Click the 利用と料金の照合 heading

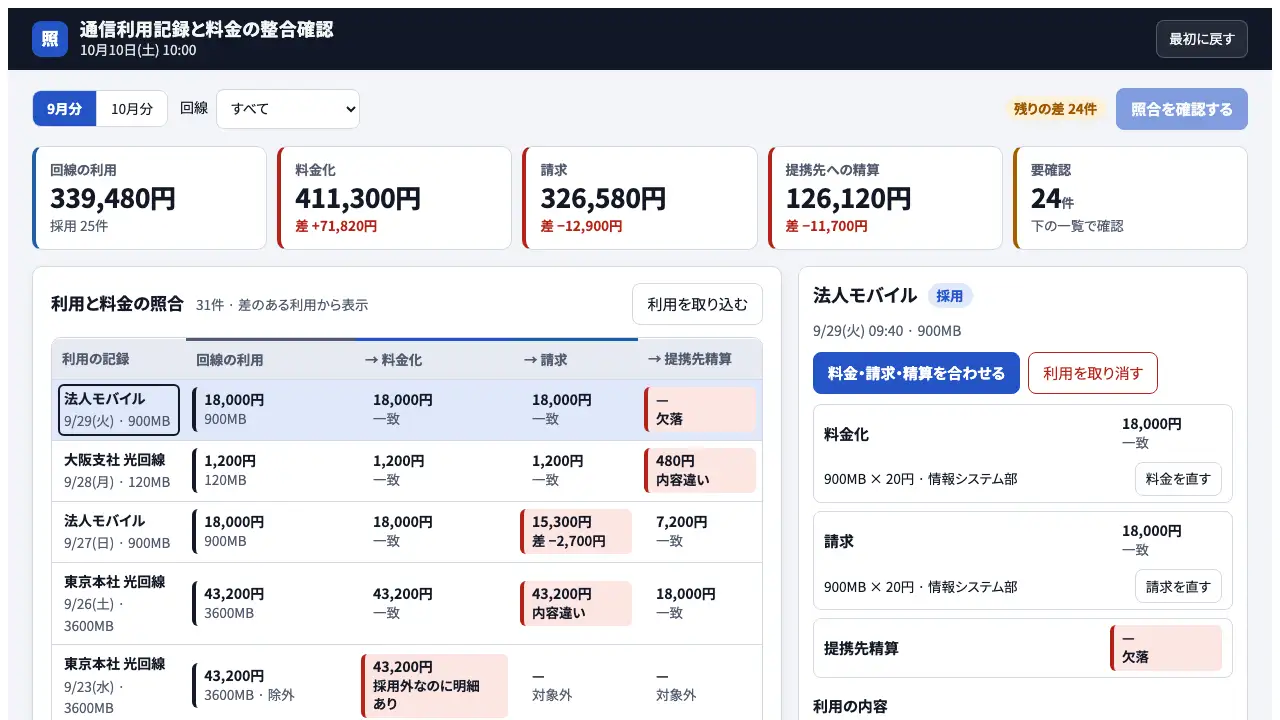[x=117, y=304]
